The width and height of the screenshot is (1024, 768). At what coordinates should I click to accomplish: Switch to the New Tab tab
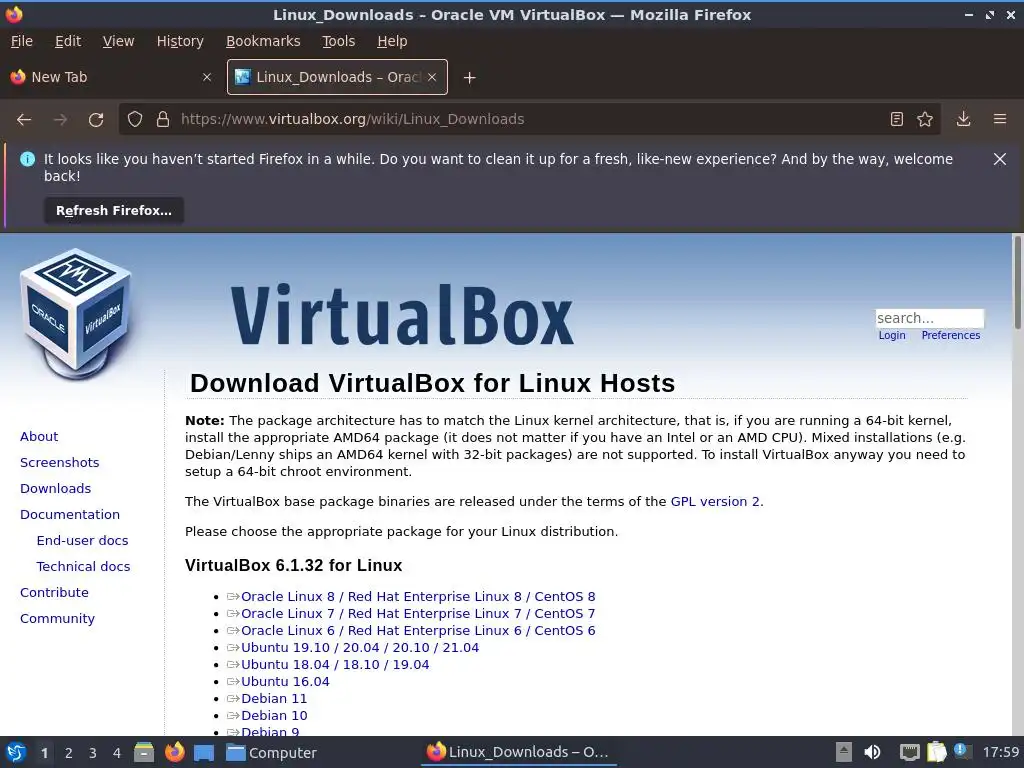click(x=110, y=77)
